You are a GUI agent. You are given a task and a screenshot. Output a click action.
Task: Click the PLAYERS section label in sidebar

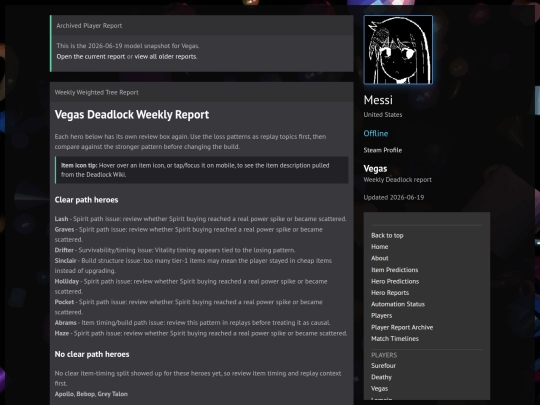384,355
